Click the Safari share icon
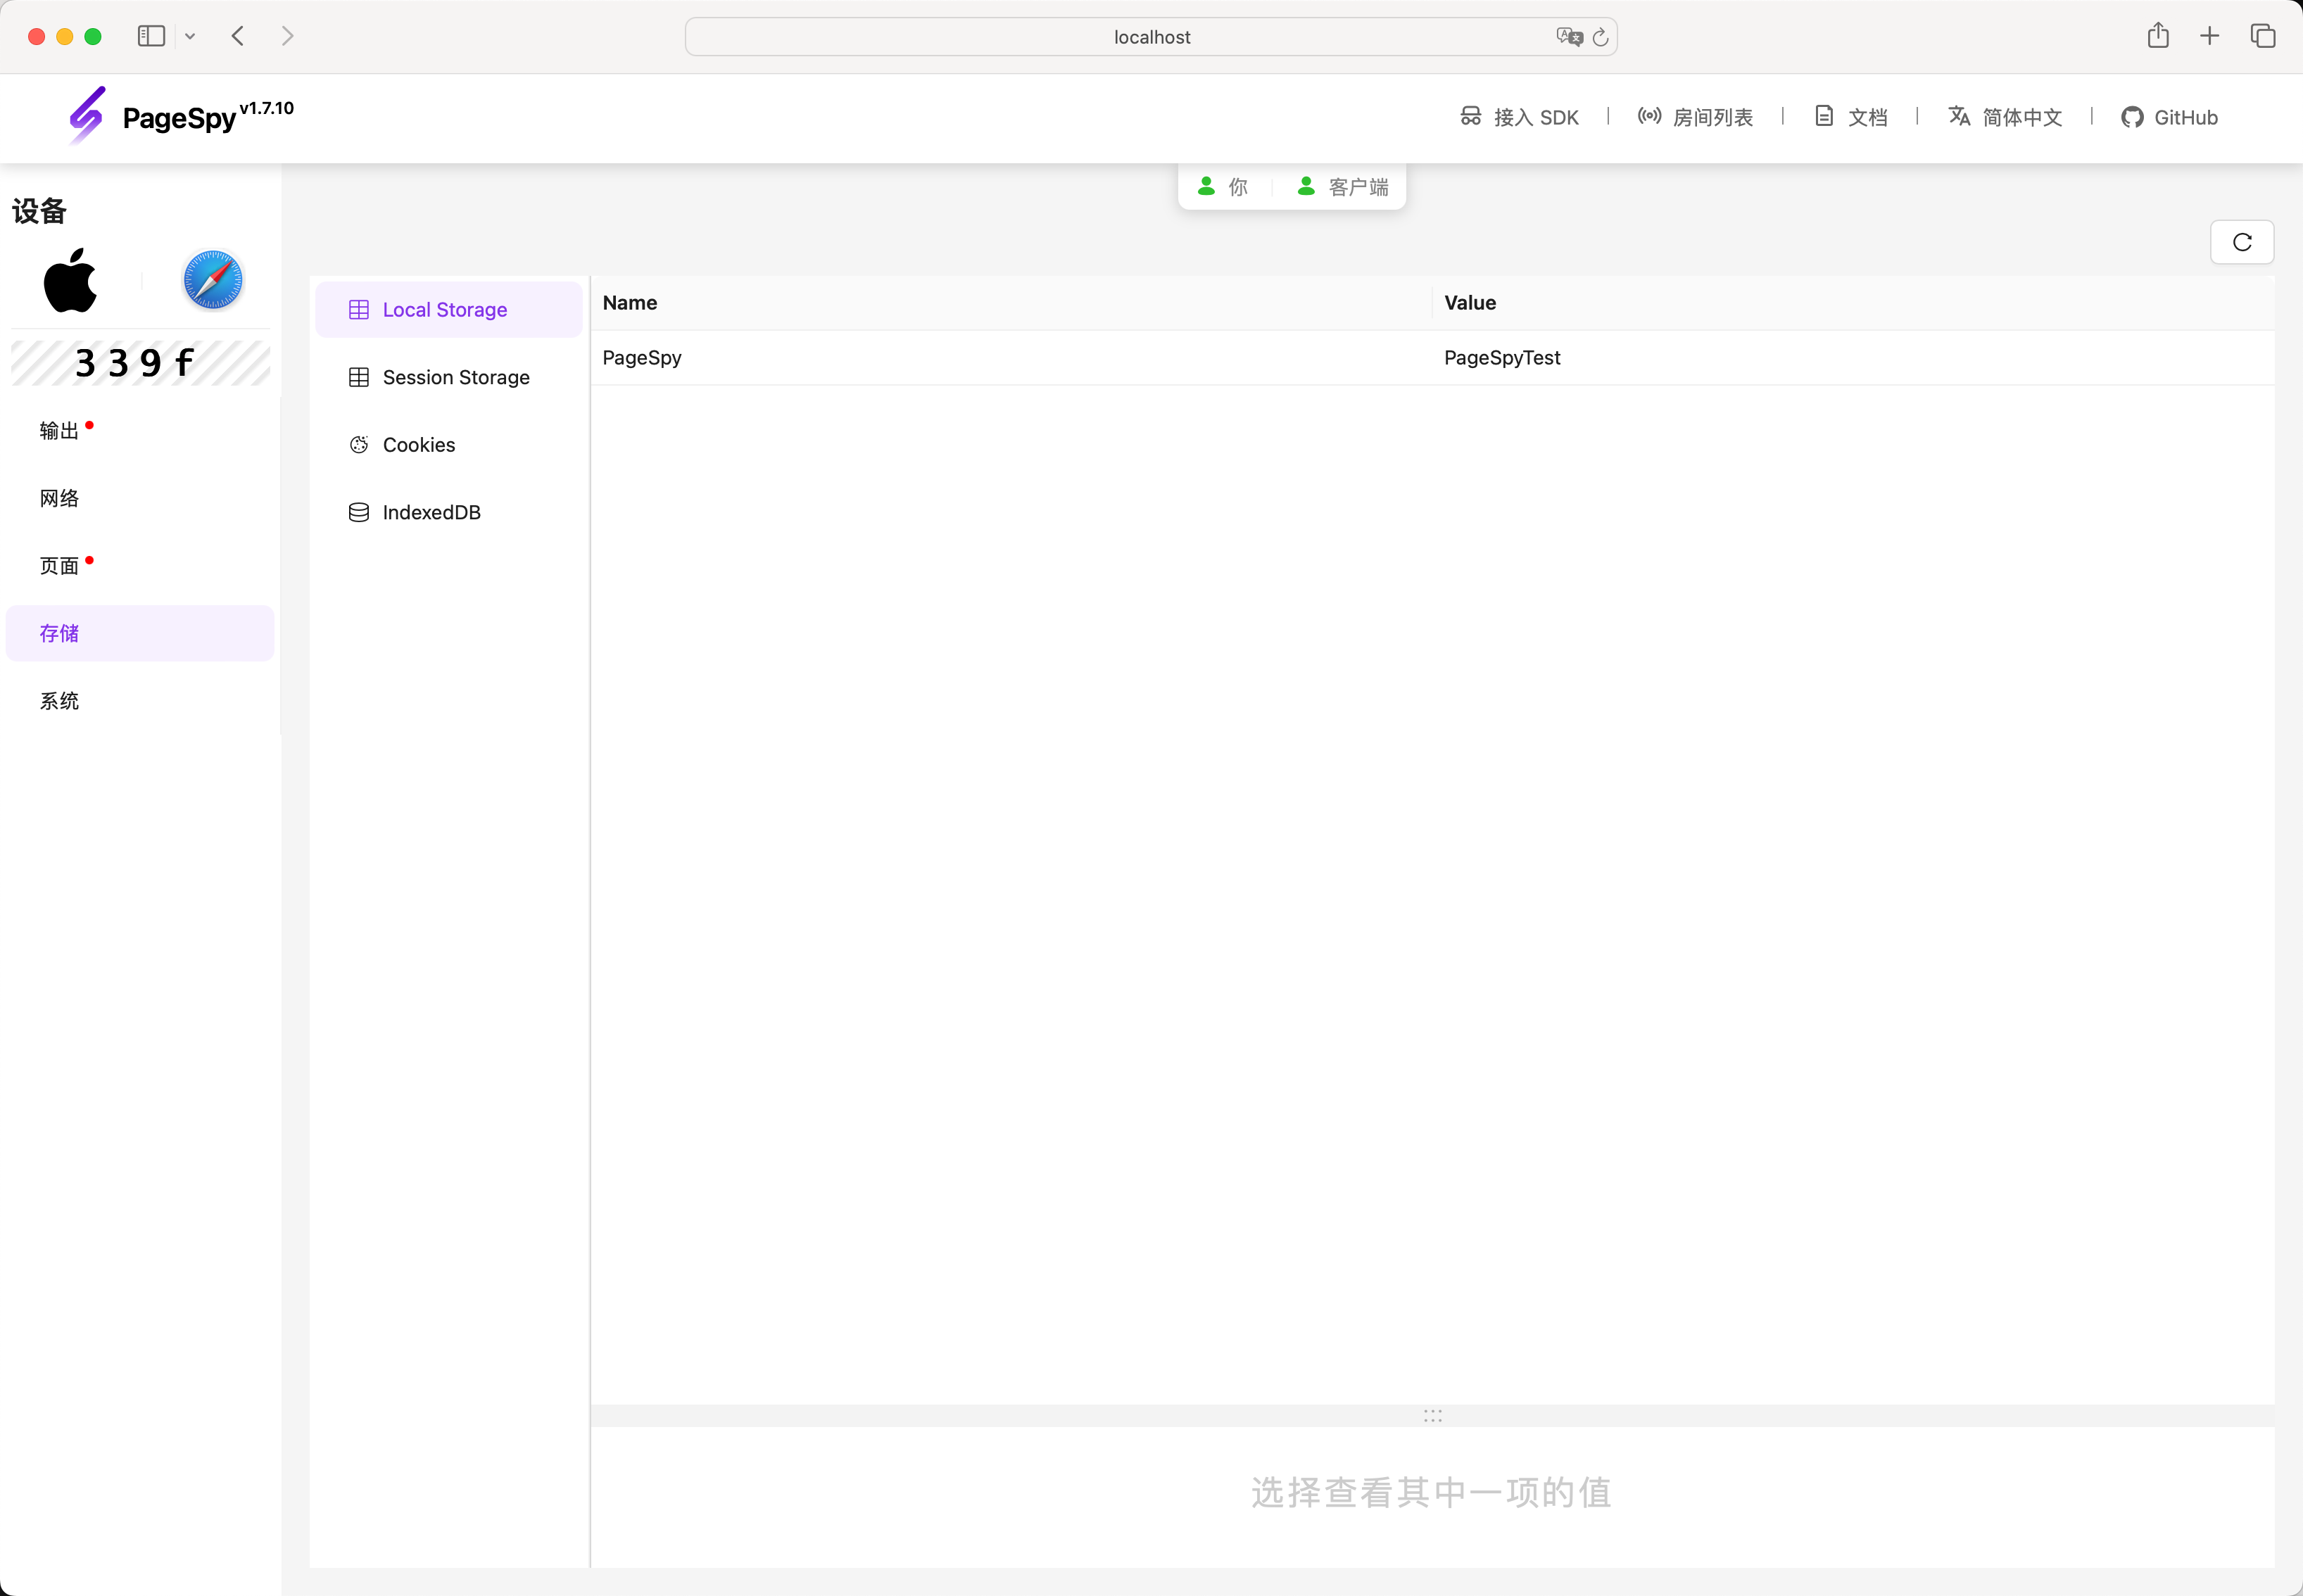This screenshot has height=1596, width=2303. (2158, 36)
